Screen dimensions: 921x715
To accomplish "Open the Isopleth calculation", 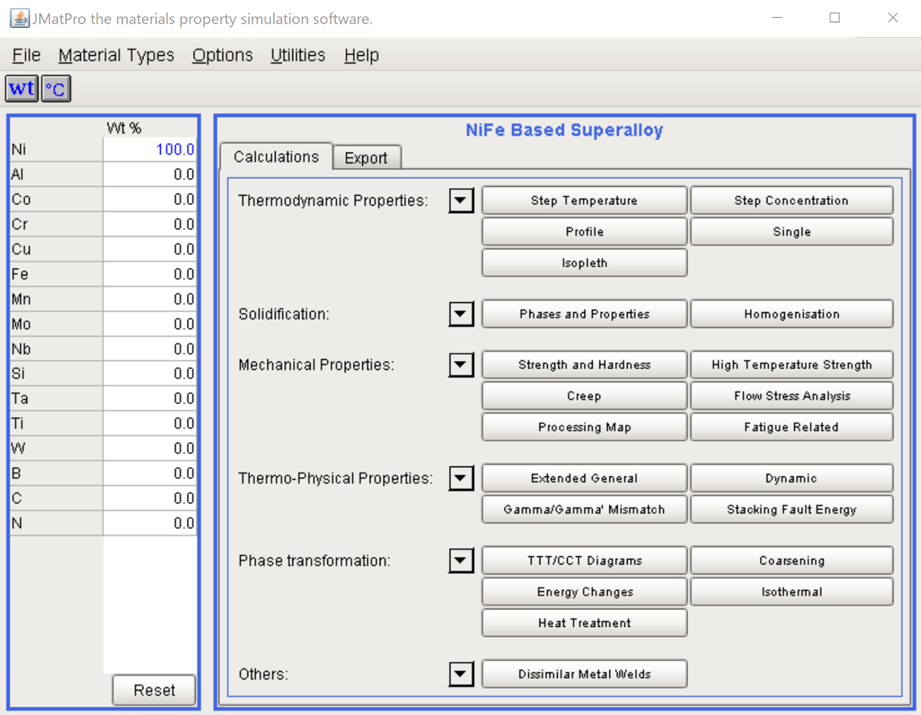I will tap(584, 263).
